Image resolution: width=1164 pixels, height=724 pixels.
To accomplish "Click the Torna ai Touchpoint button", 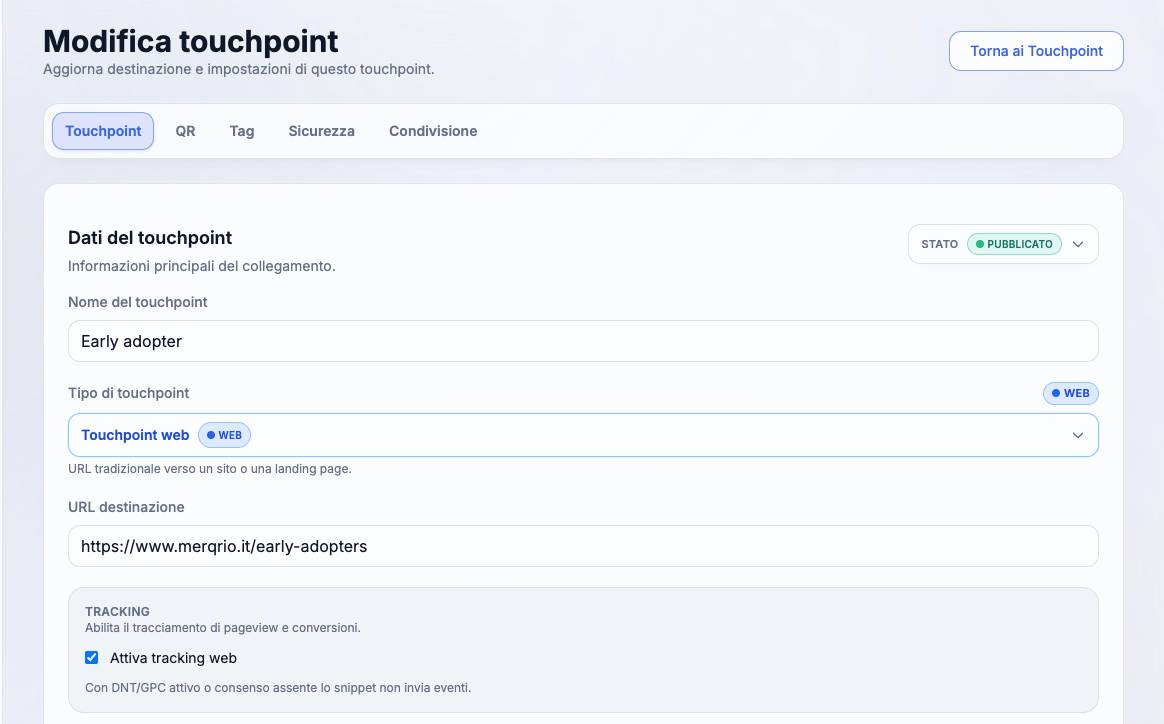I will pos(1036,51).
